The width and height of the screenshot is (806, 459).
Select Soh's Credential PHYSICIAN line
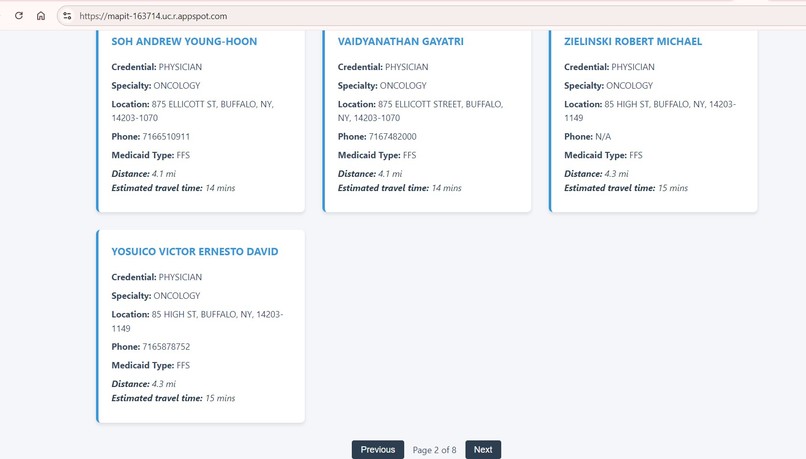157,67
